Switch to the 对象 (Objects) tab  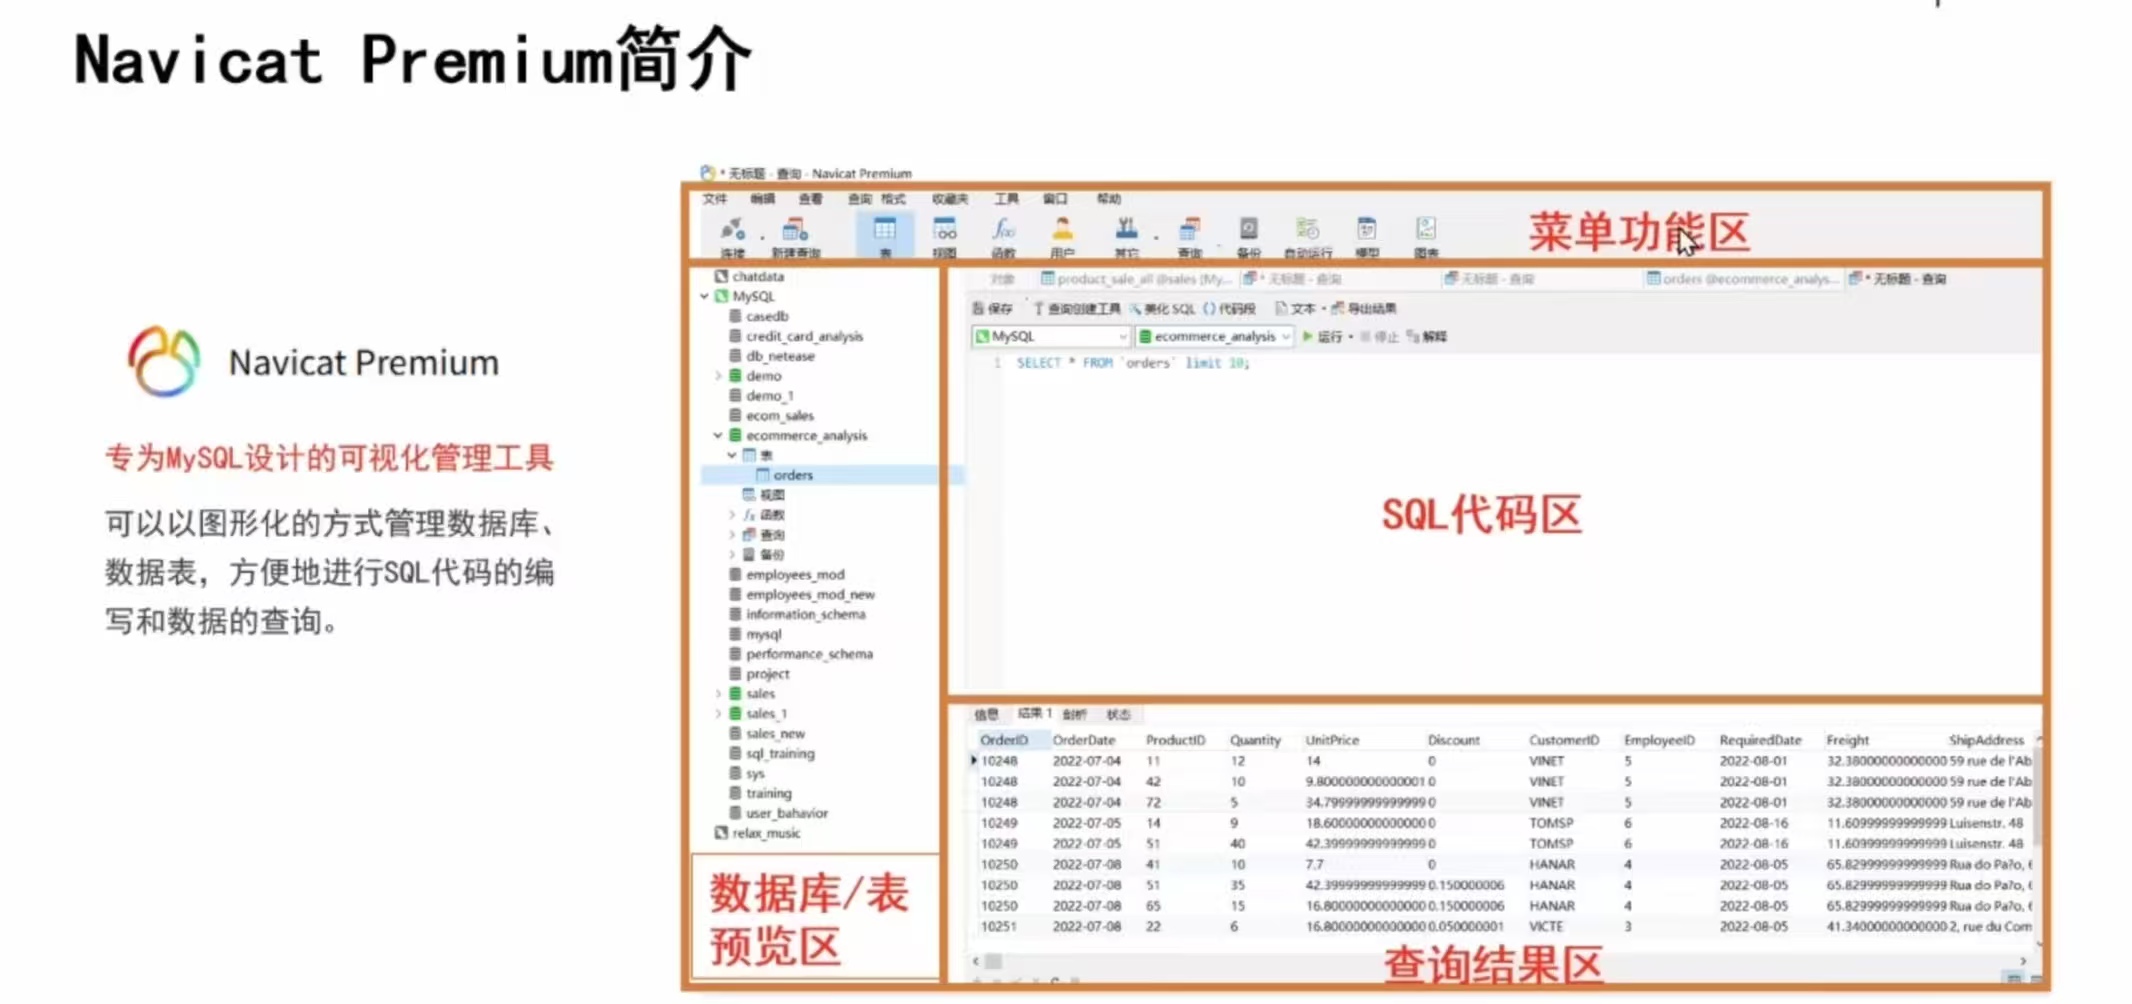1002,279
